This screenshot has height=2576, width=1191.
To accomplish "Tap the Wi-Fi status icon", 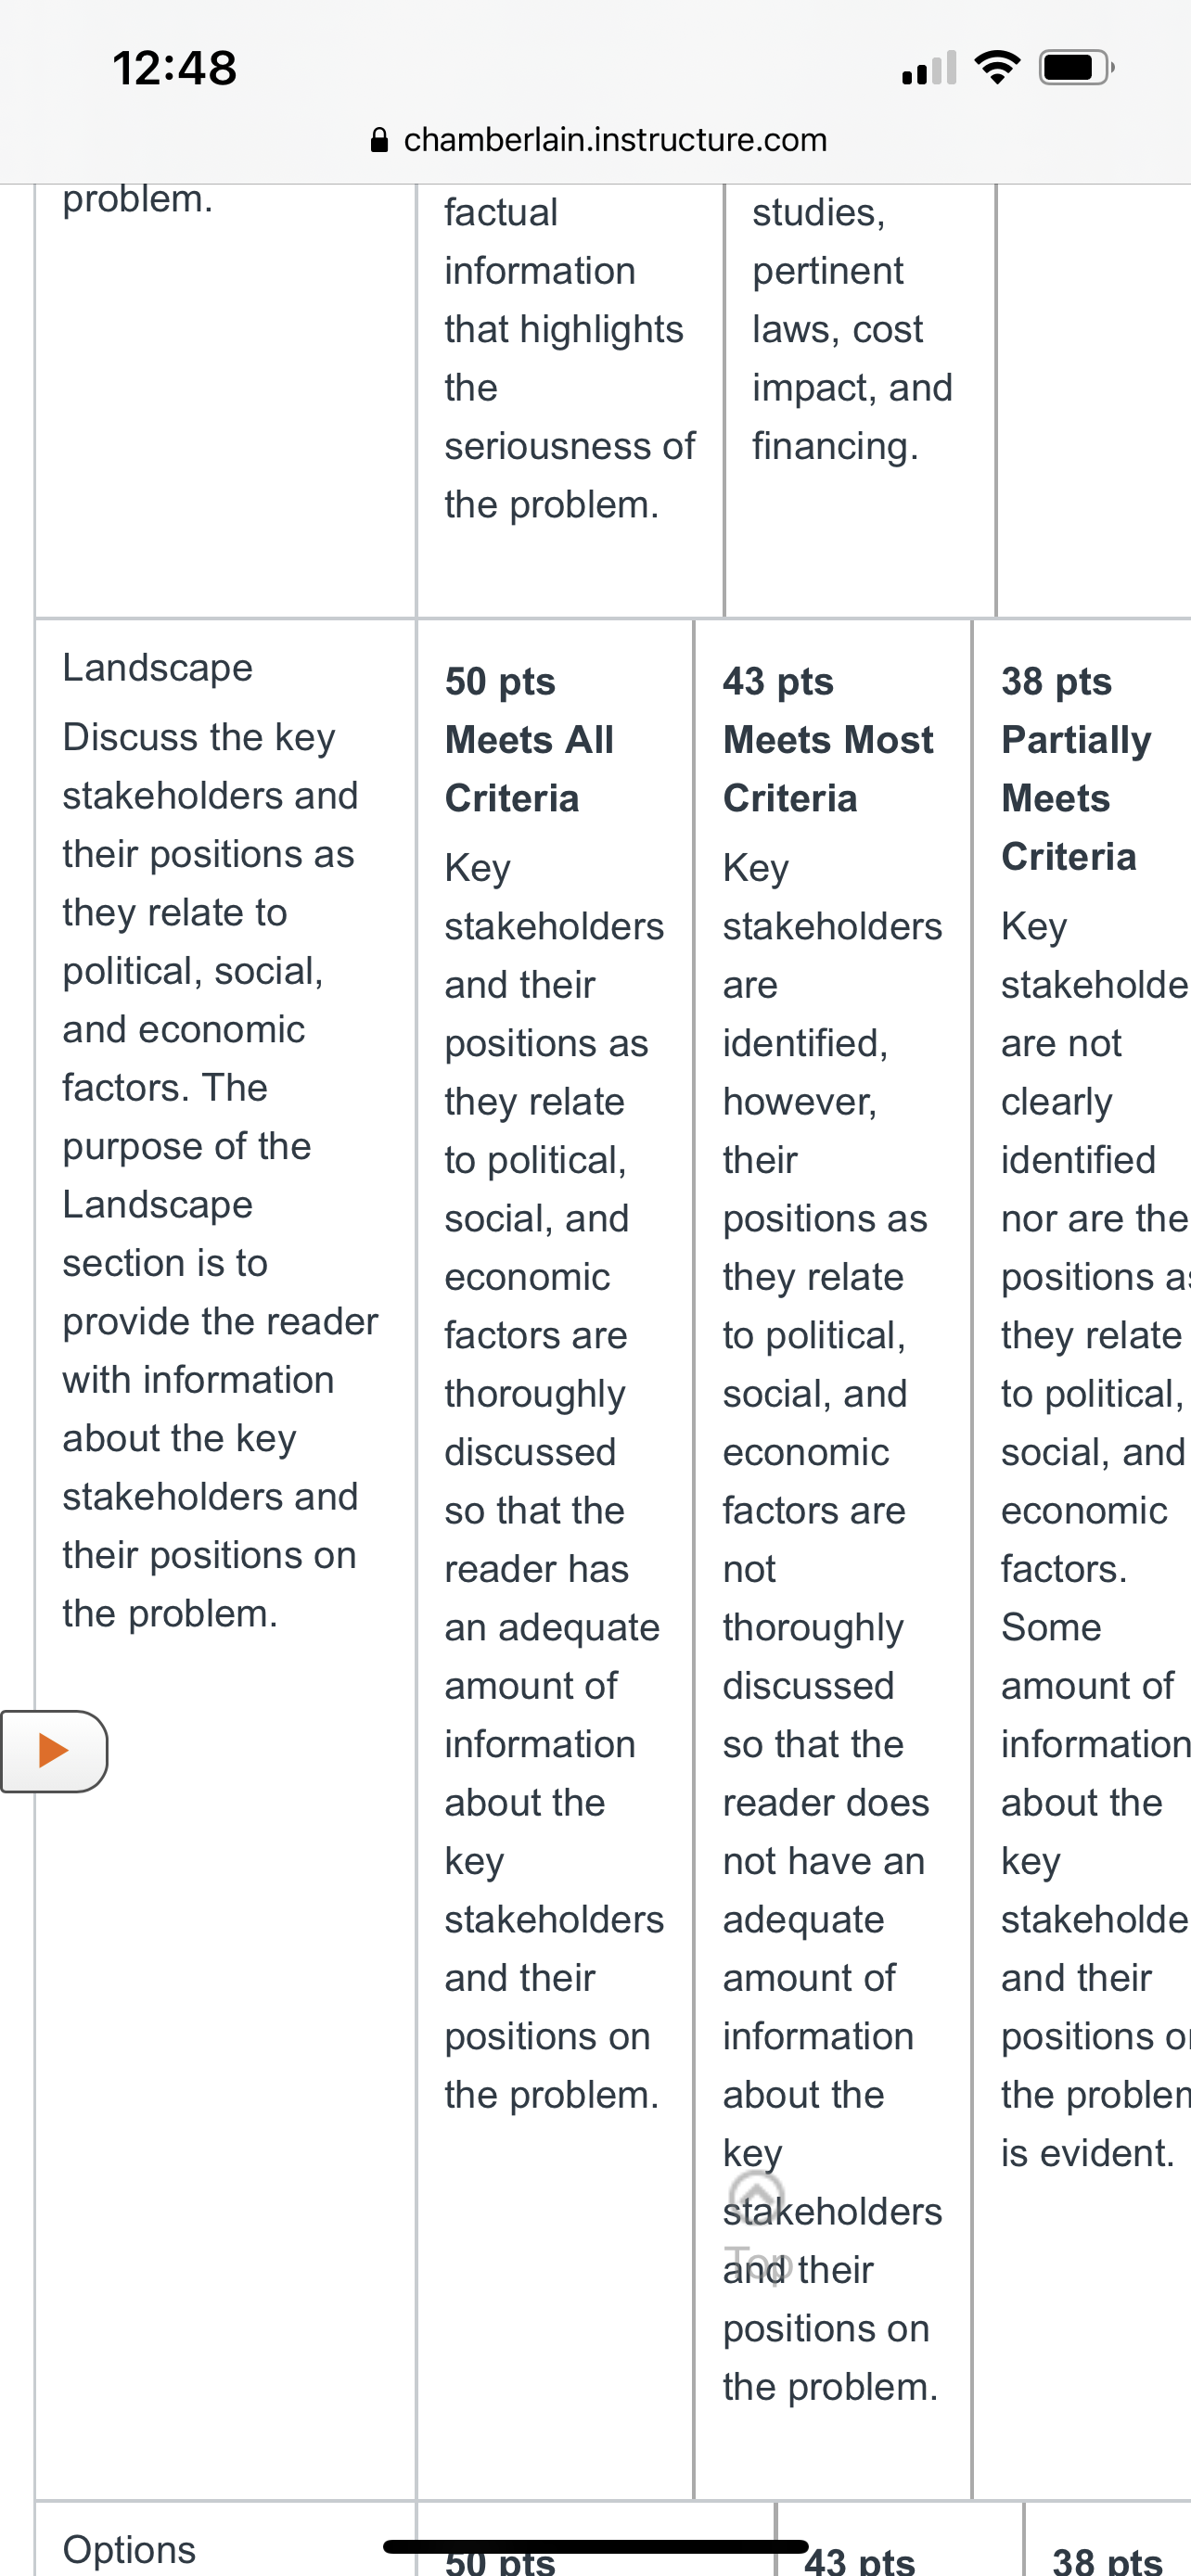I will tap(997, 68).
